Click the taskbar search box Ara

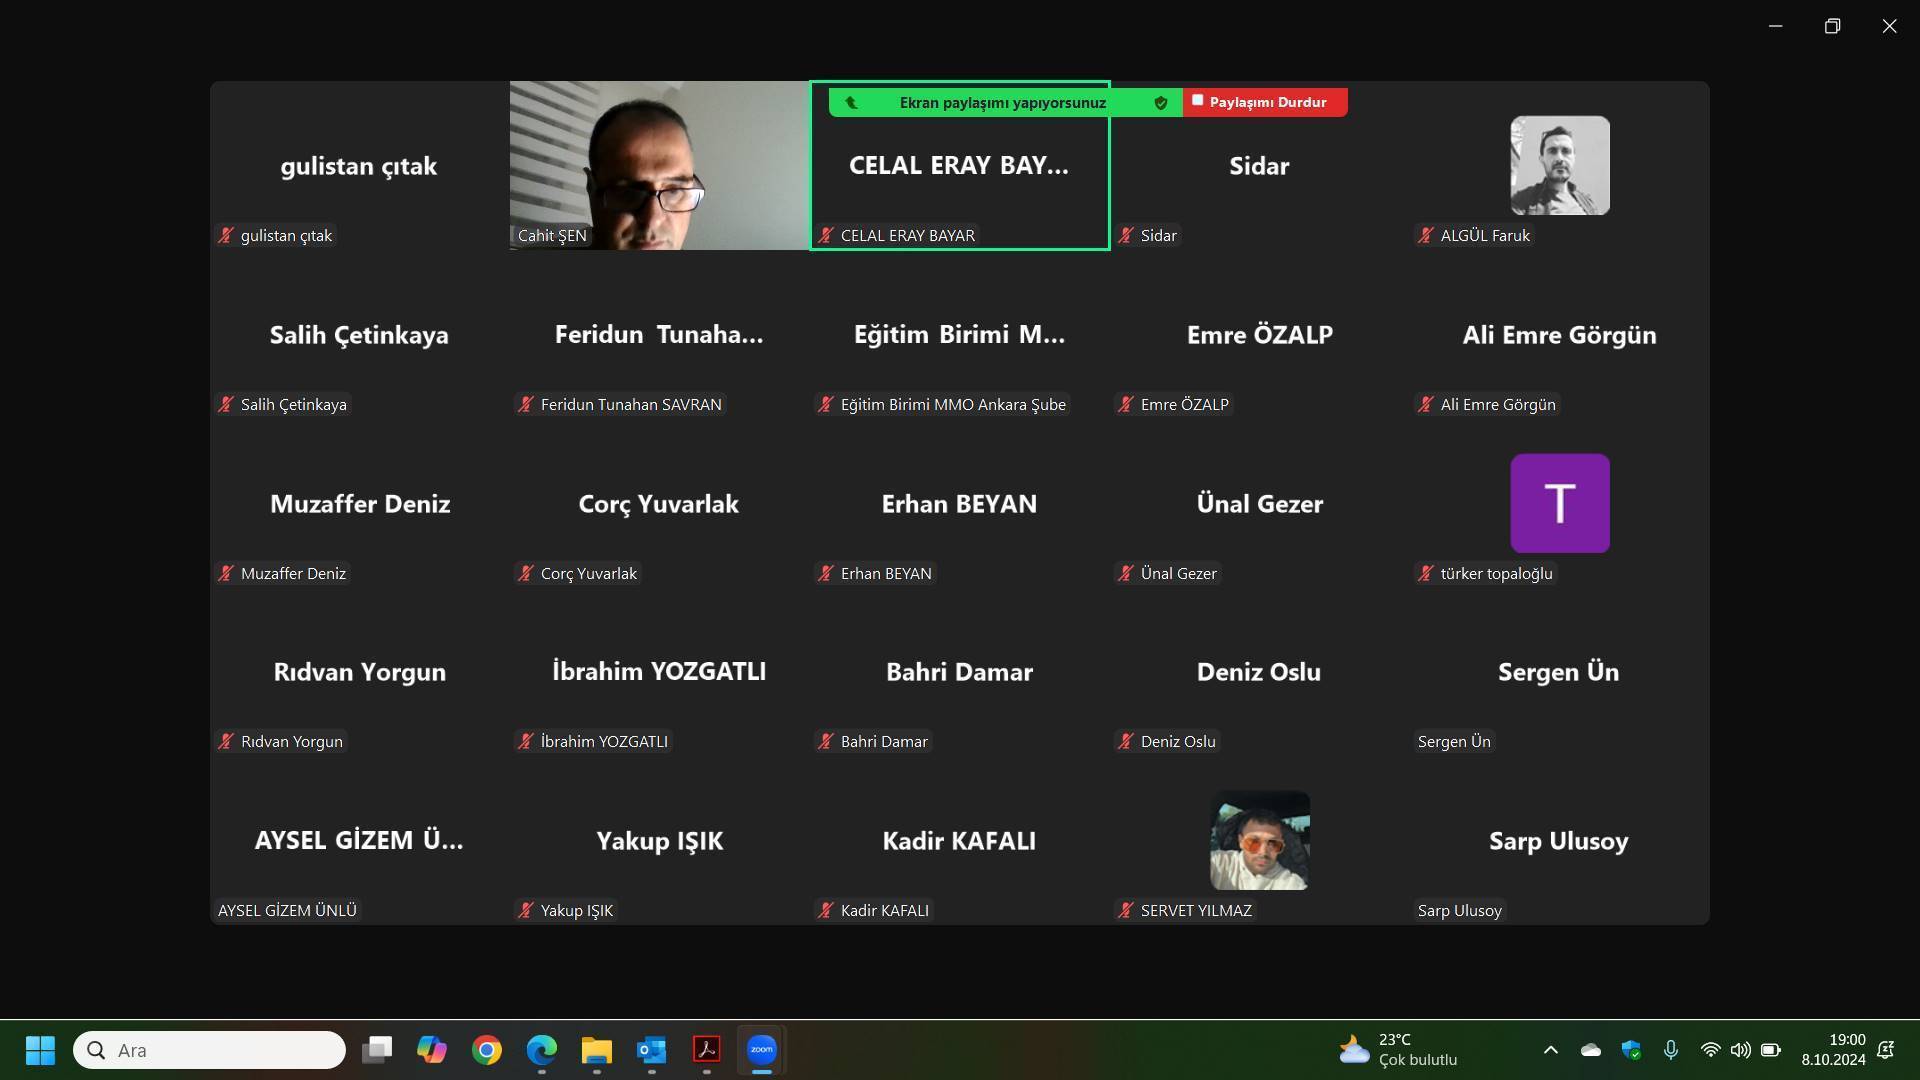210,1050
